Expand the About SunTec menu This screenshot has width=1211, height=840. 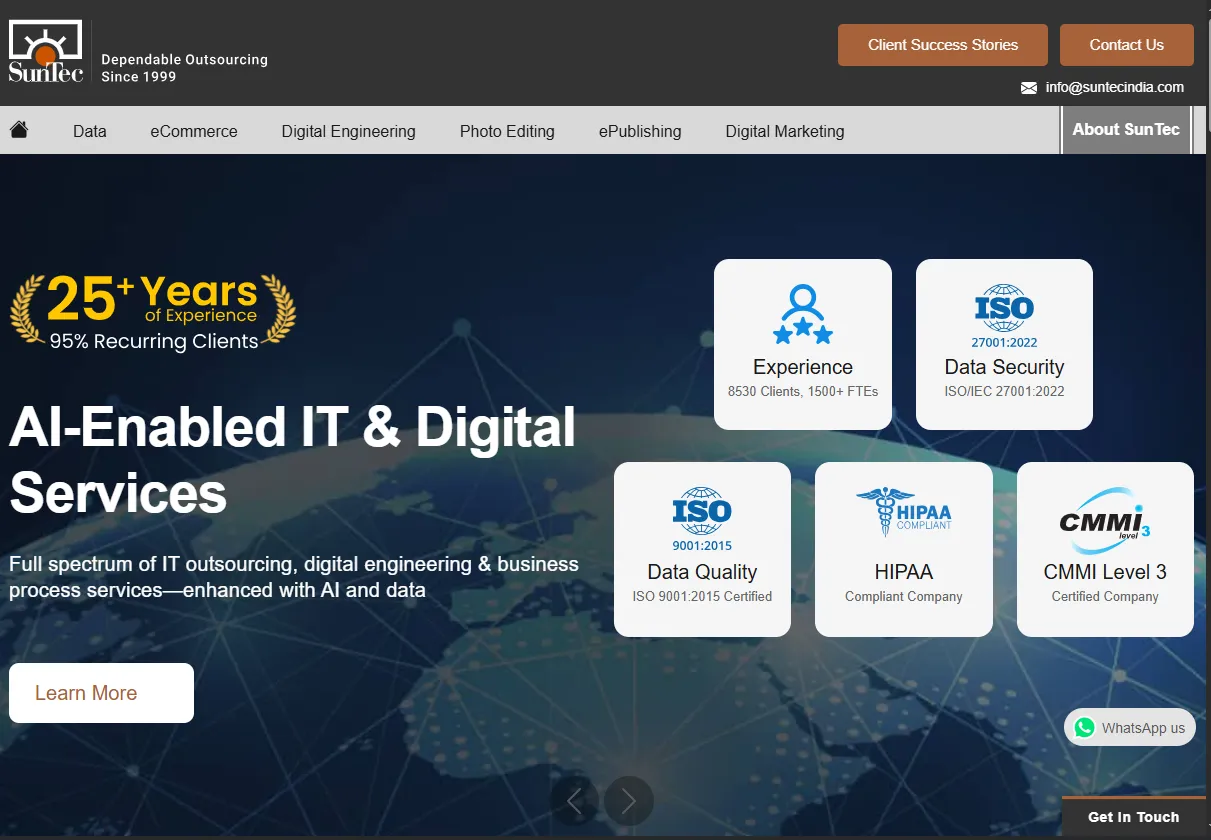(1125, 130)
